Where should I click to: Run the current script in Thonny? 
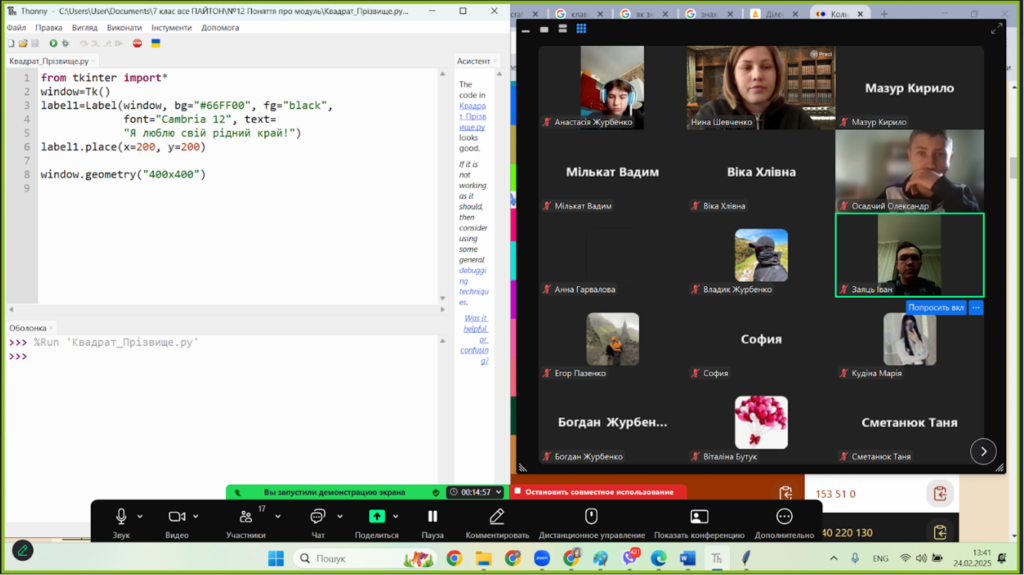53,43
